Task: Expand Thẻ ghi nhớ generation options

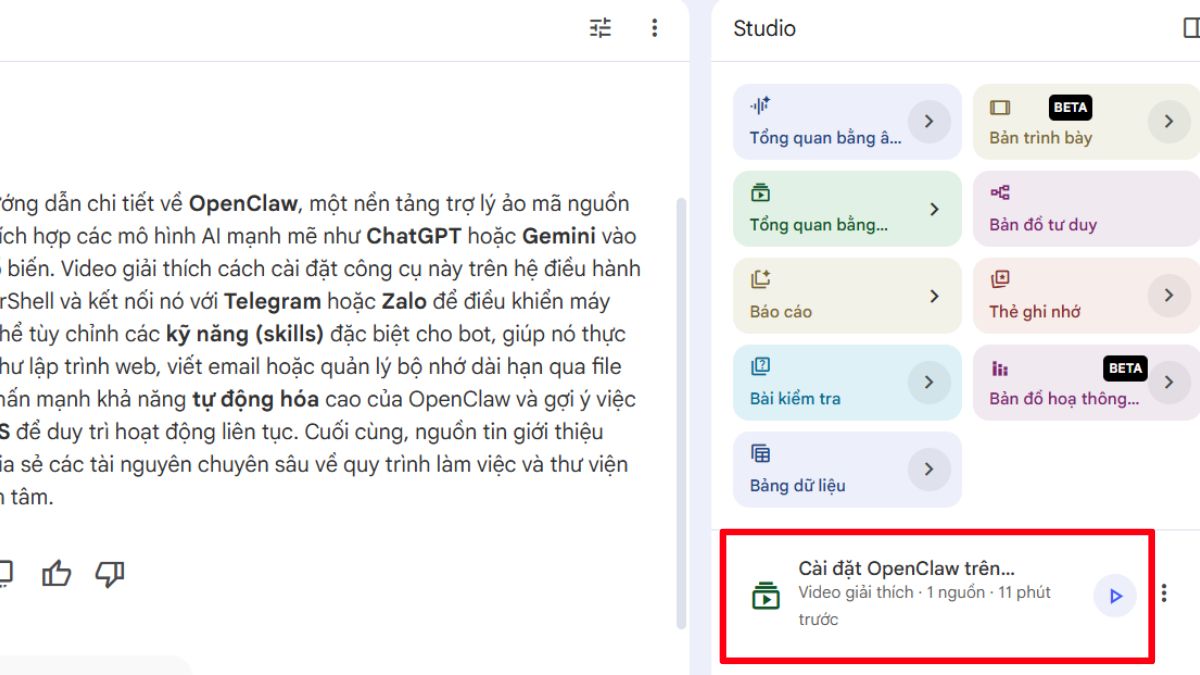Action: pyautogui.click(x=1168, y=295)
